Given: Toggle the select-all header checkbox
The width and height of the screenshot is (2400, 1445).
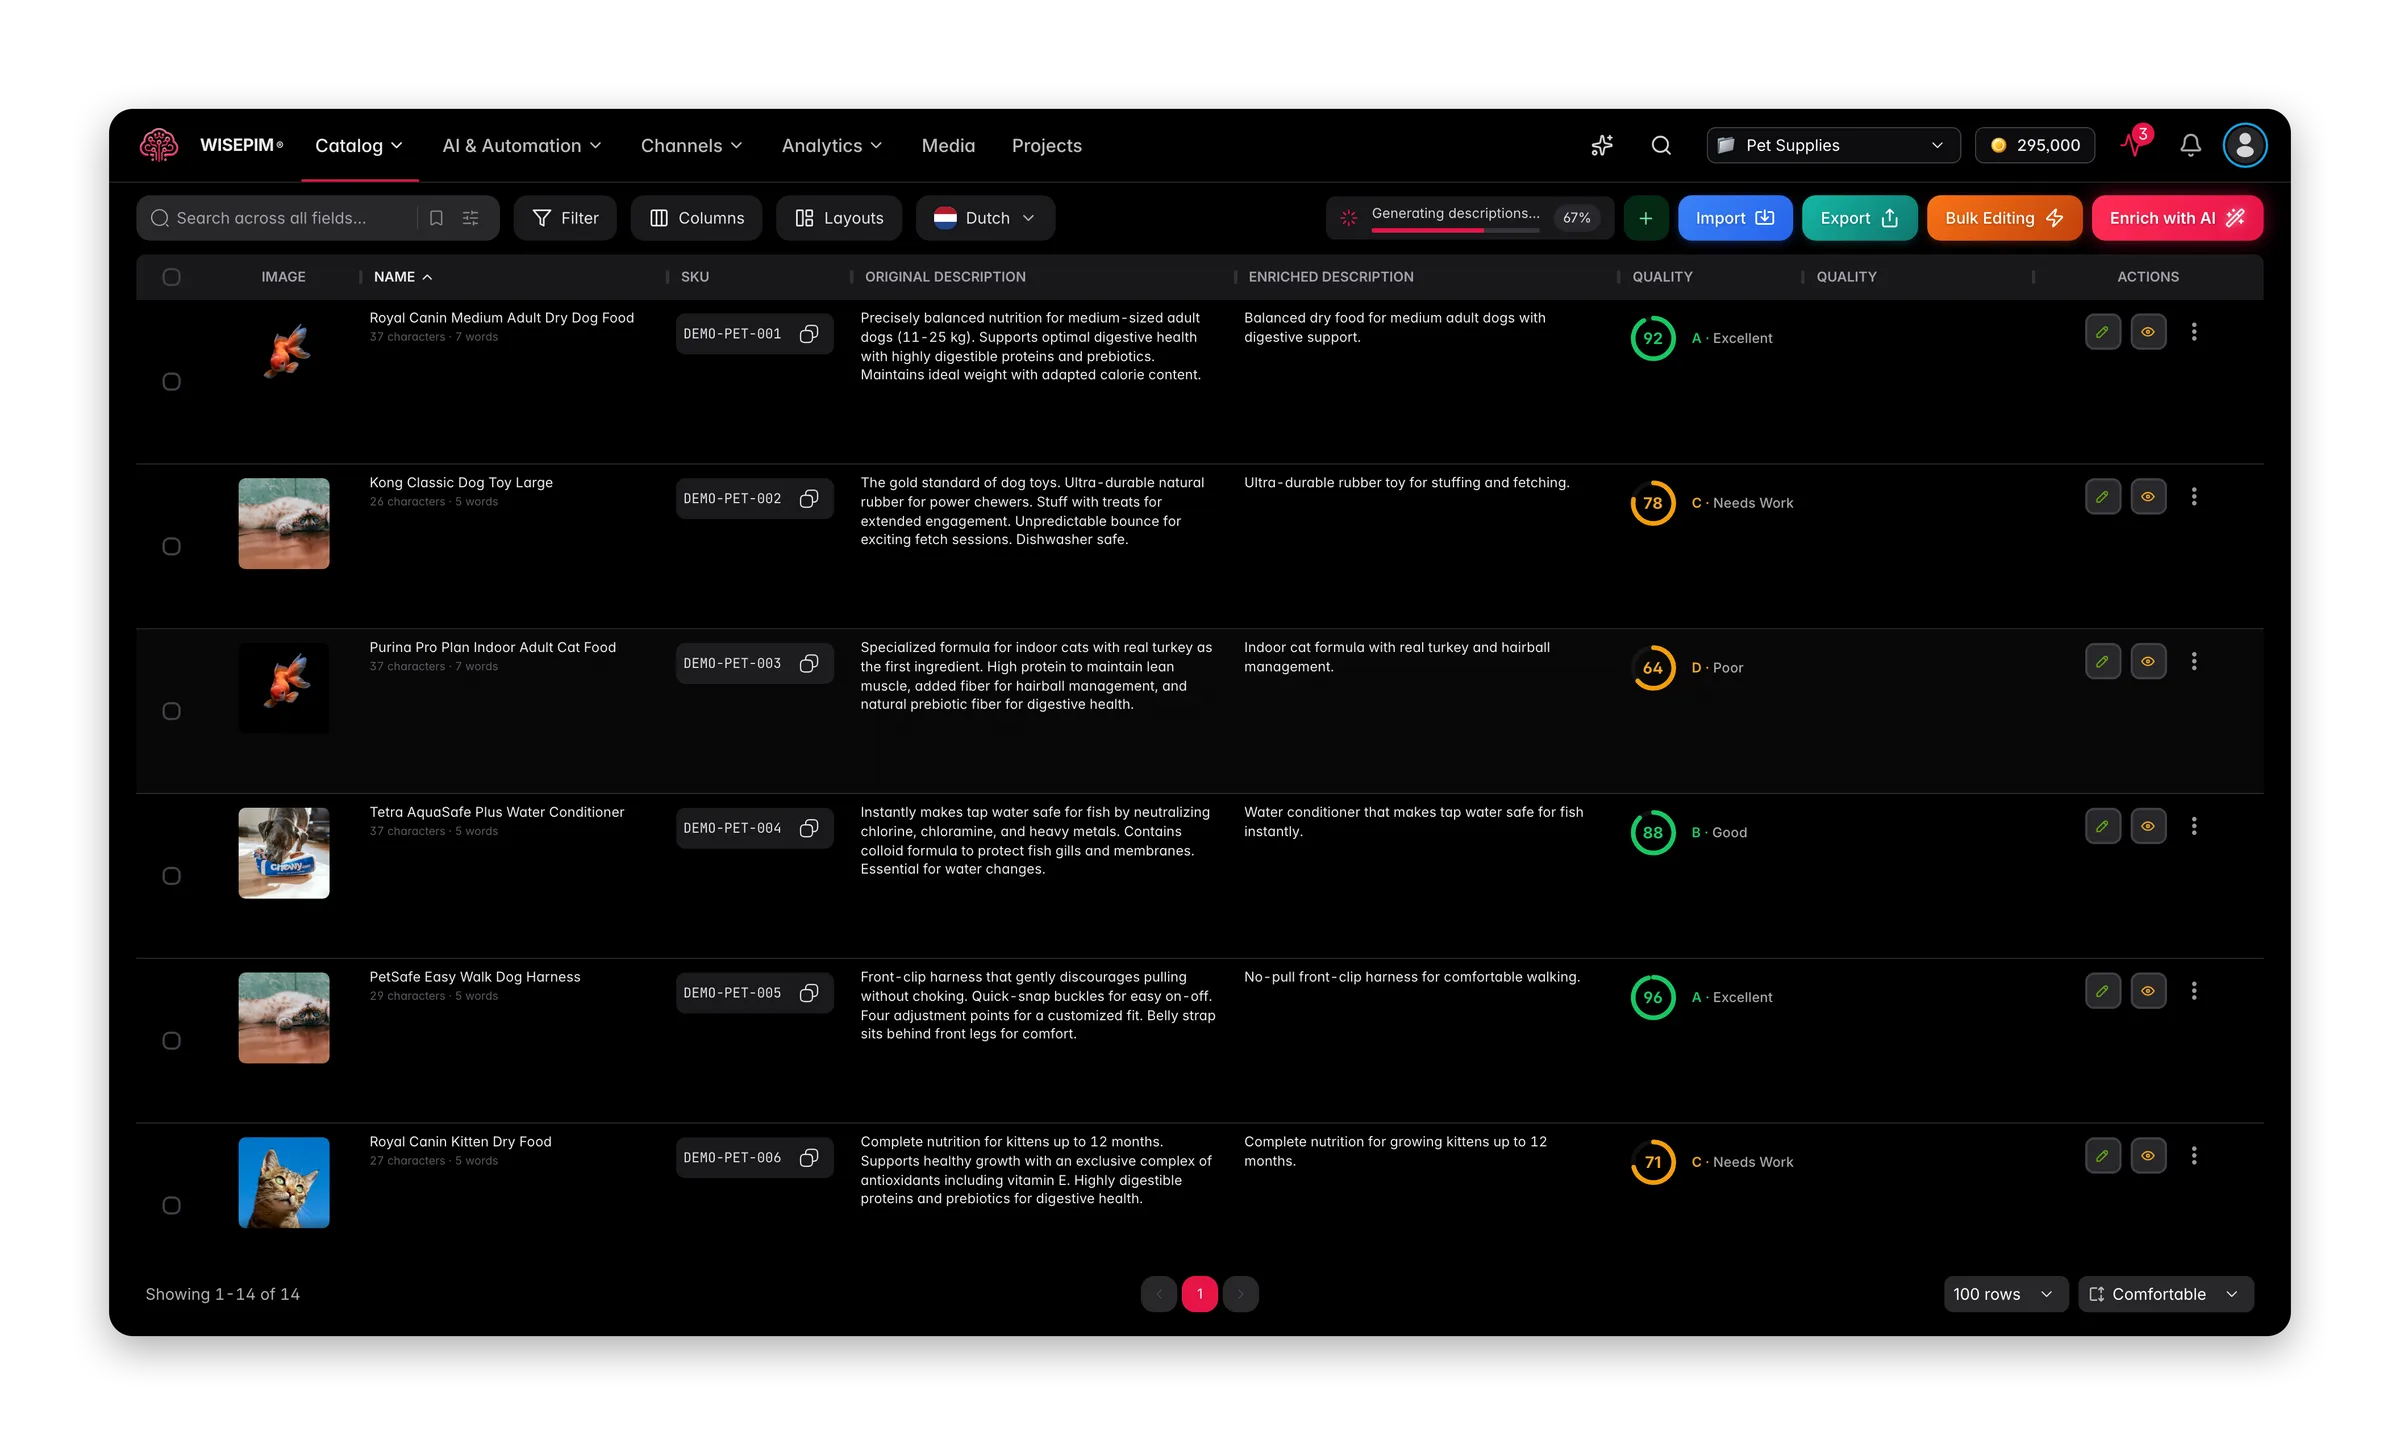Looking at the screenshot, I should [171, 277].
